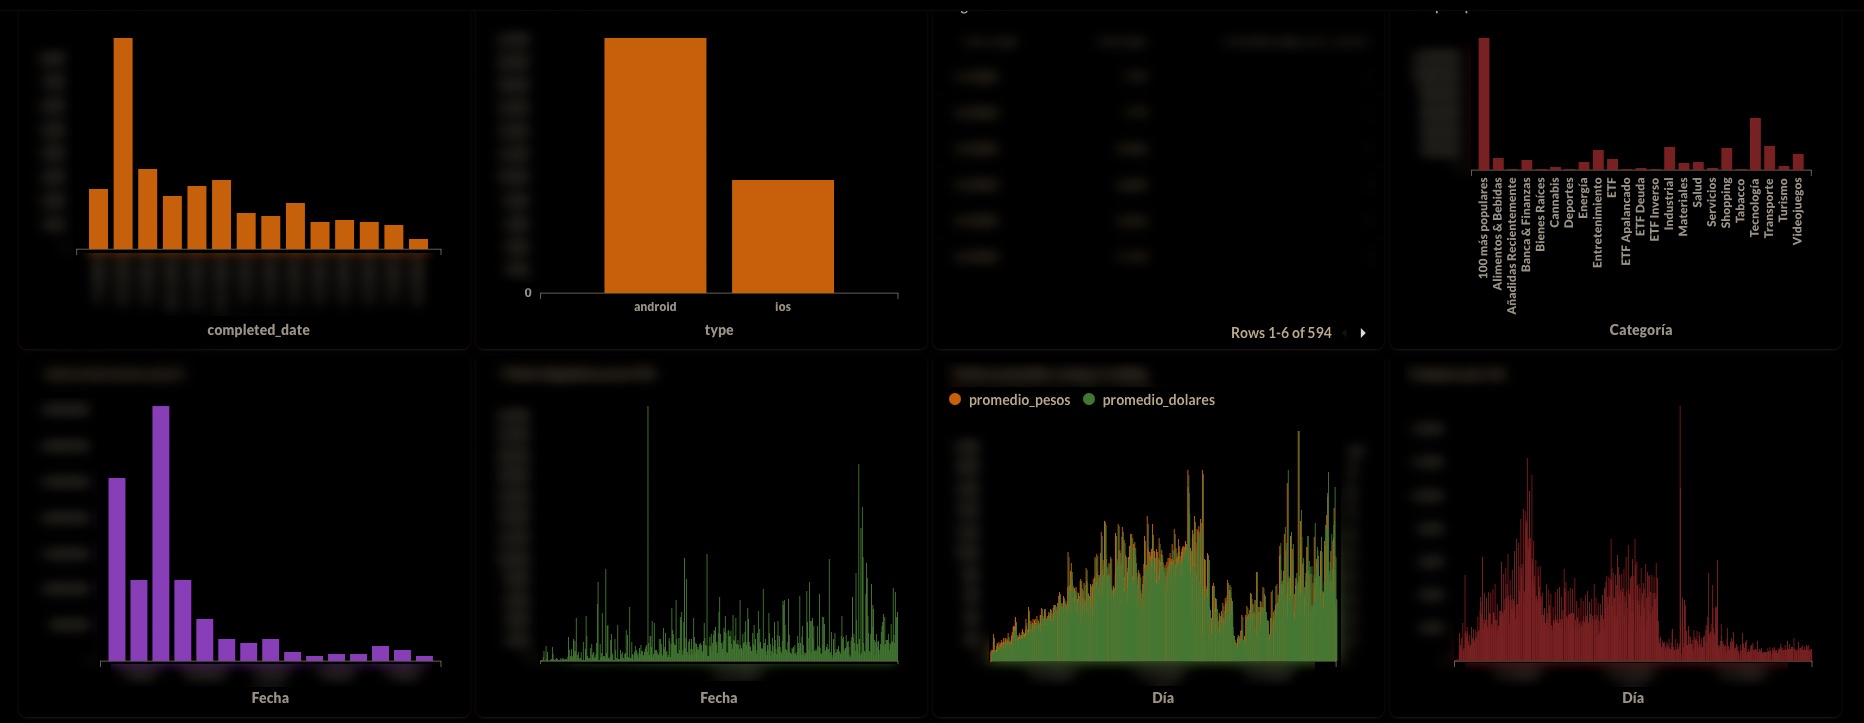1864x723 pixels.
Task: Click the green promedio_dolares legend dot
Action: (x=1089, y=400)
